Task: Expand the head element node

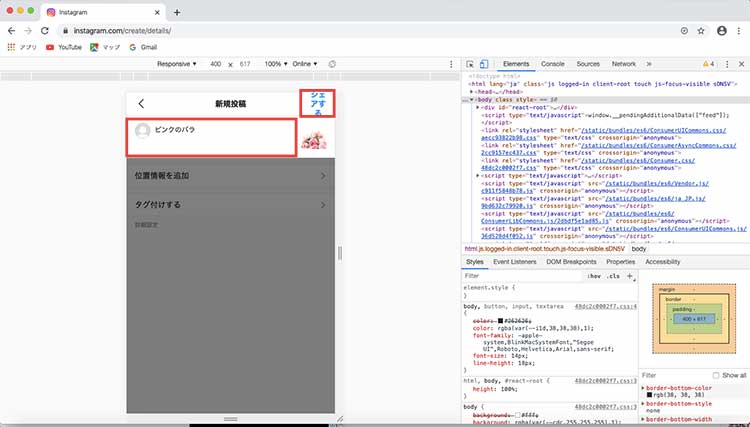Action: click(x=472, y=92)
